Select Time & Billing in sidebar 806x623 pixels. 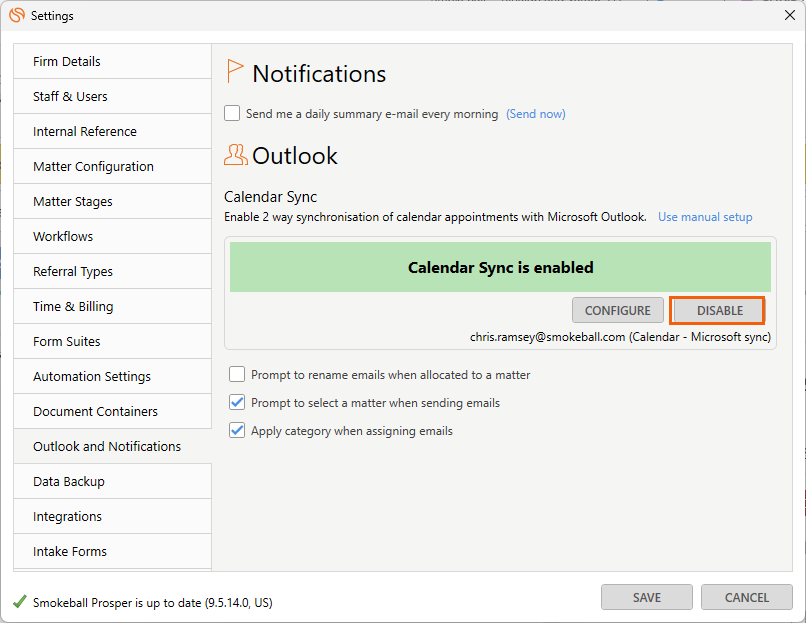[113, 306]
